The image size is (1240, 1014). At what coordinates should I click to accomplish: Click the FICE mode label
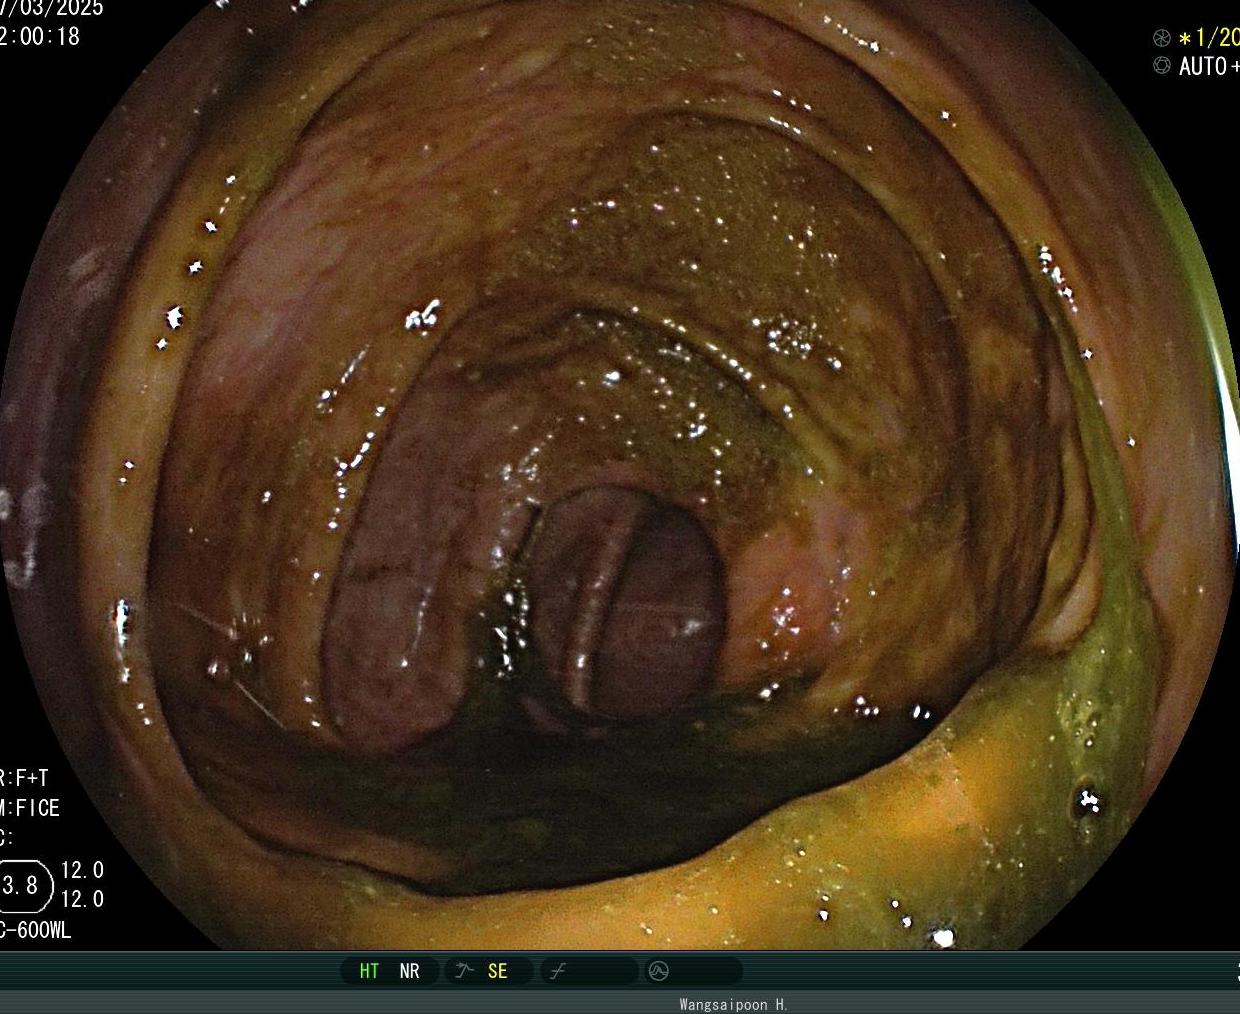click(37, 808)
